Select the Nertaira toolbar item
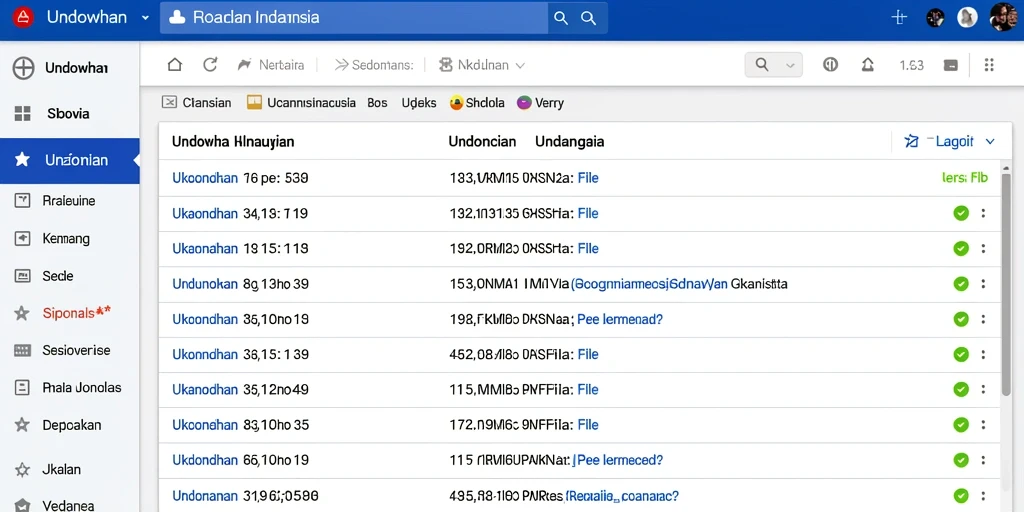This screenshot has width=1024, height=512. (x=272, y=65)
